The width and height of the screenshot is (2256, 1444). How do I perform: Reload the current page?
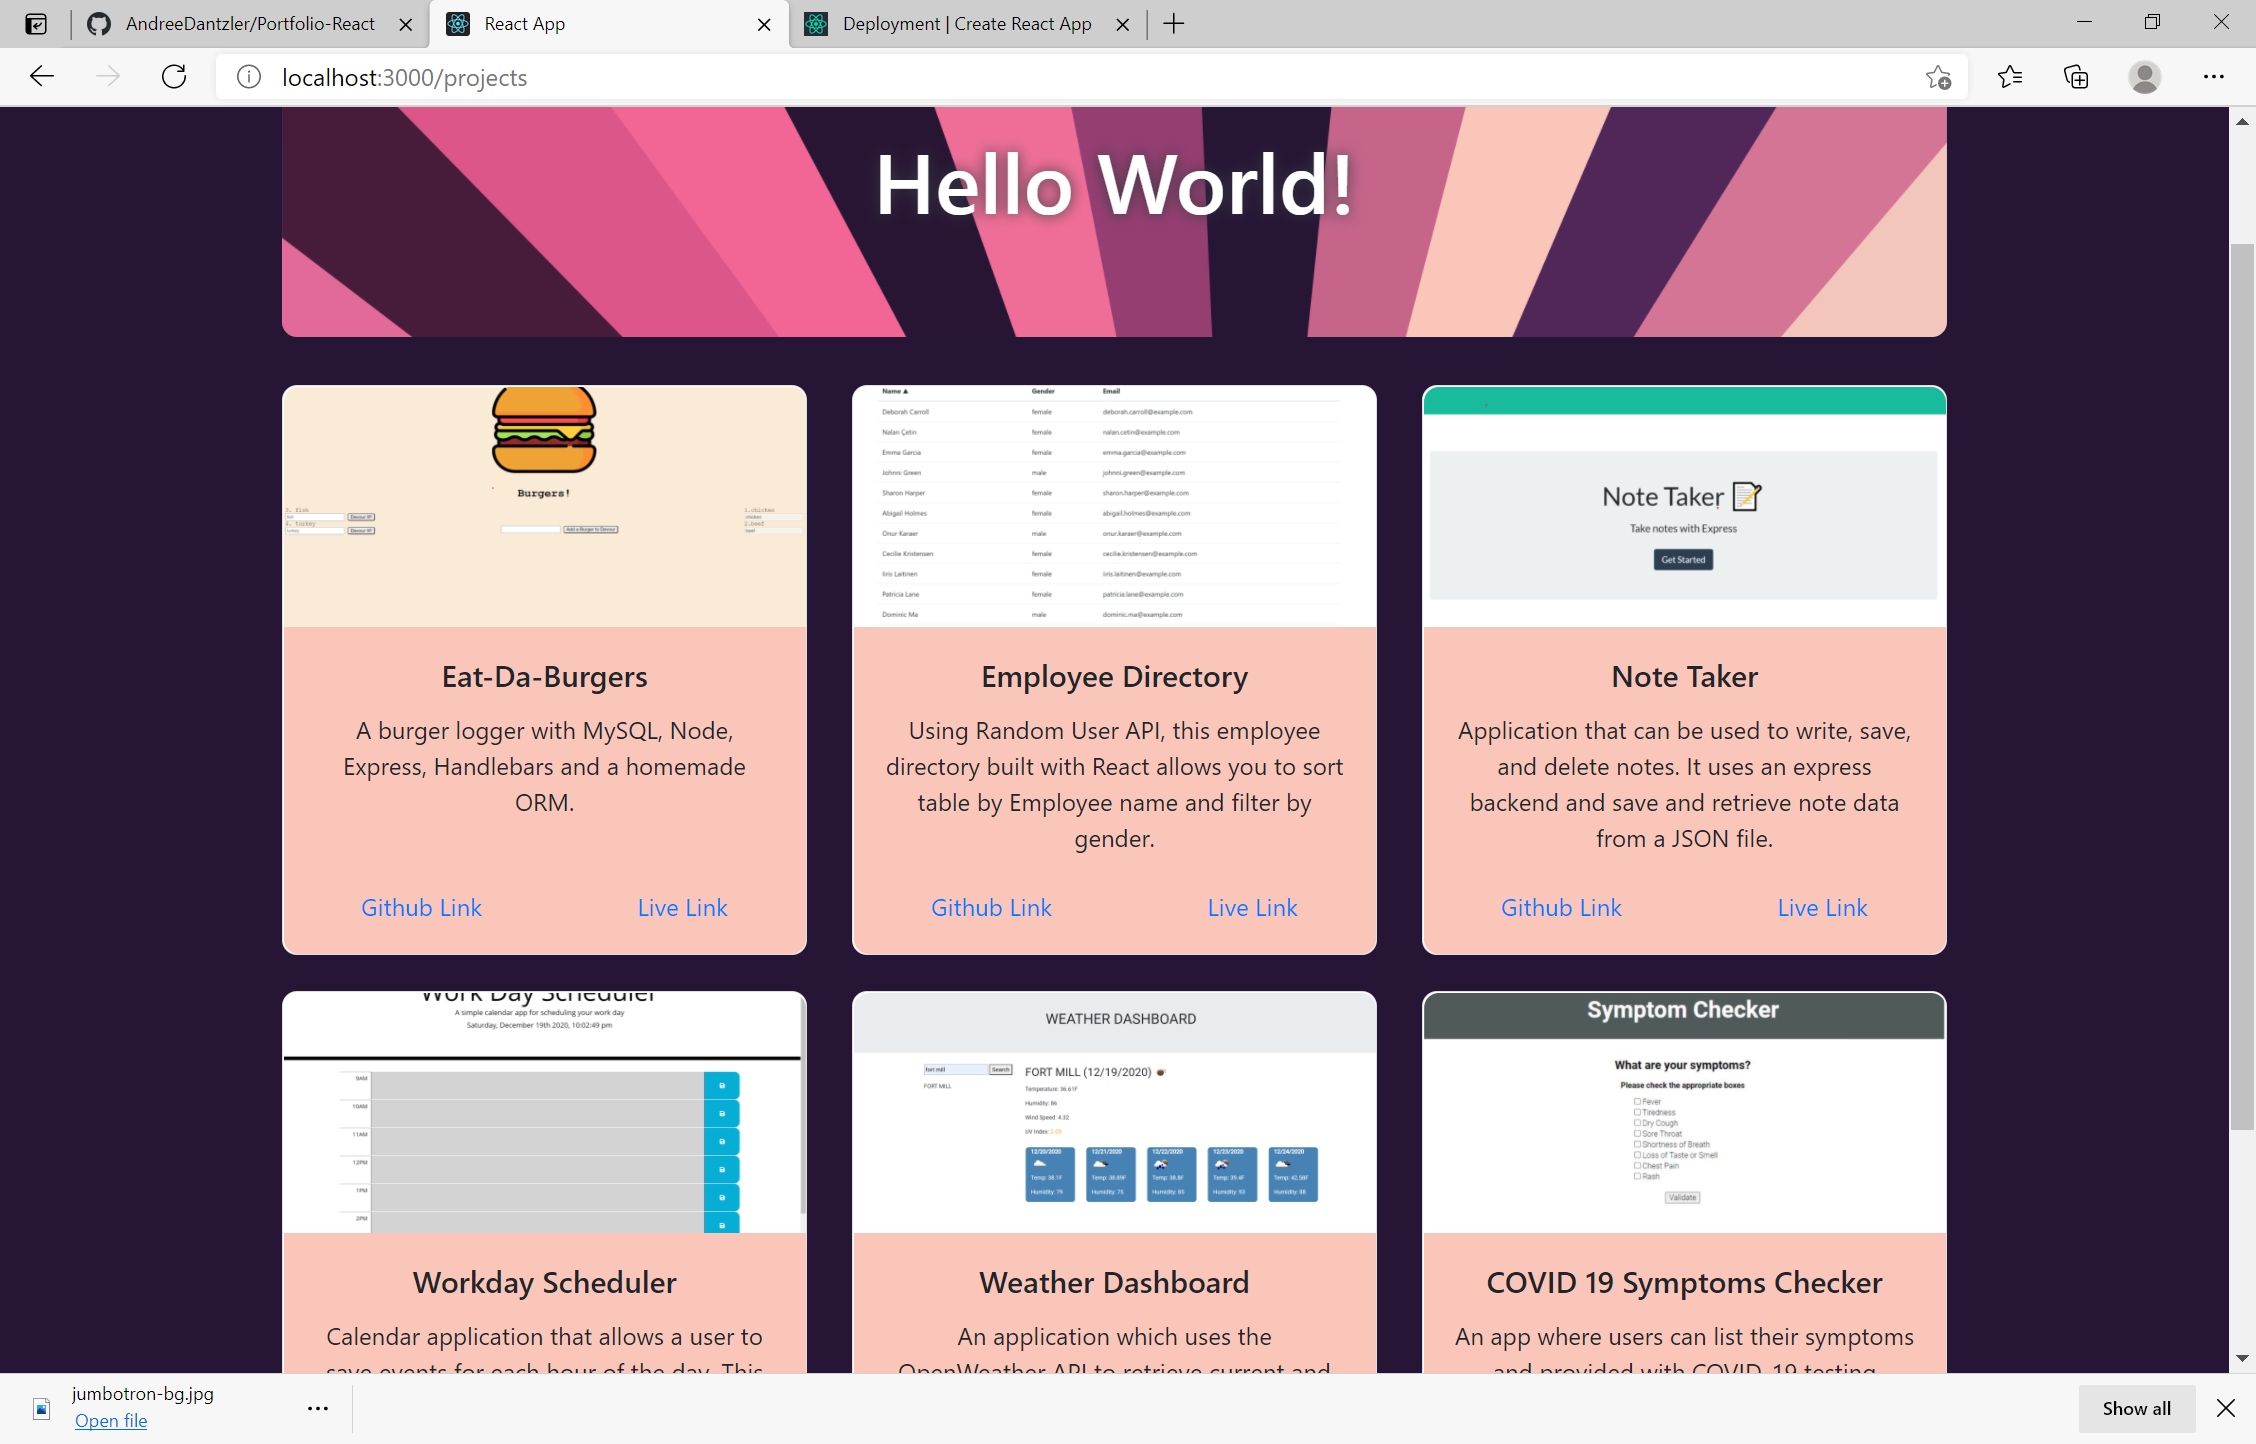click(x=173, y=76)
